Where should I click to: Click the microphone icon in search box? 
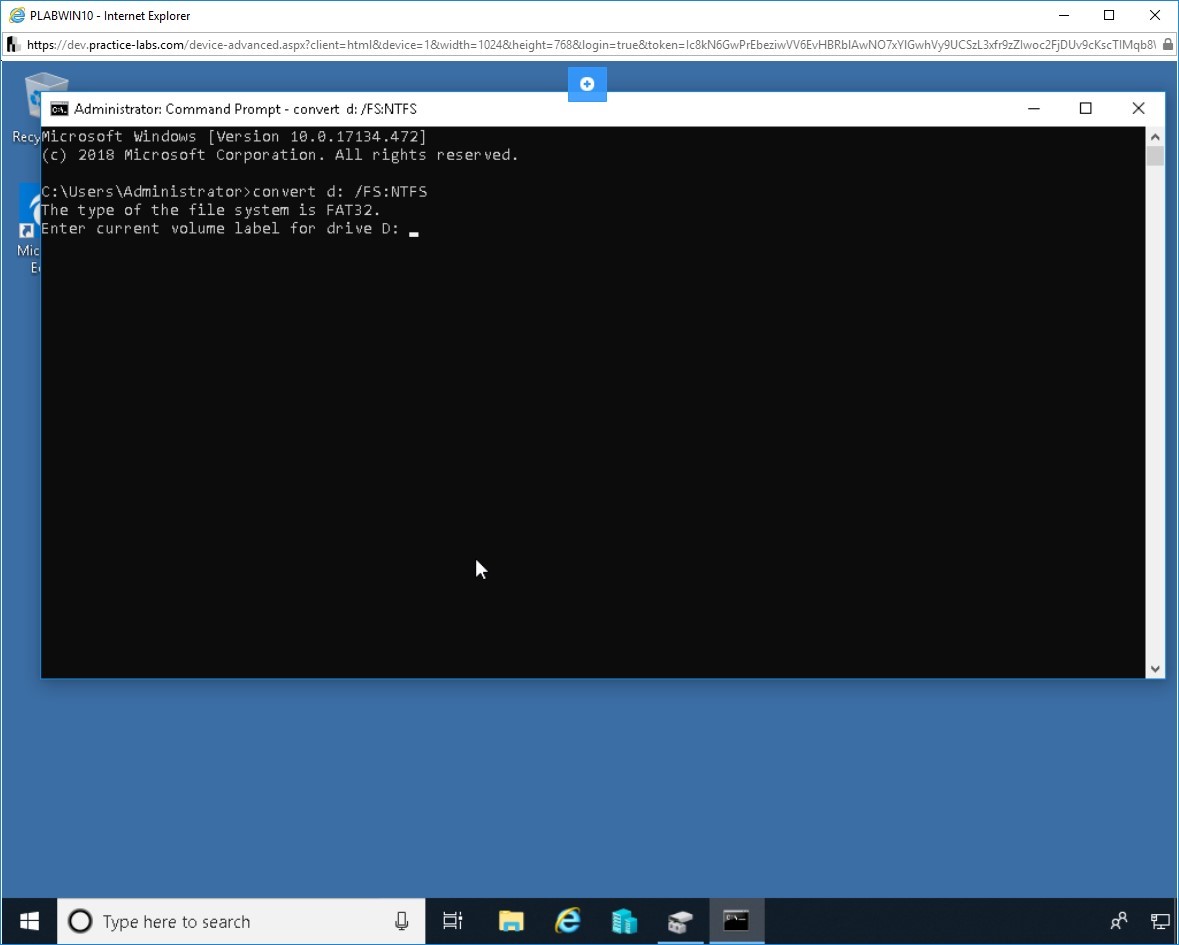(402, 921)
